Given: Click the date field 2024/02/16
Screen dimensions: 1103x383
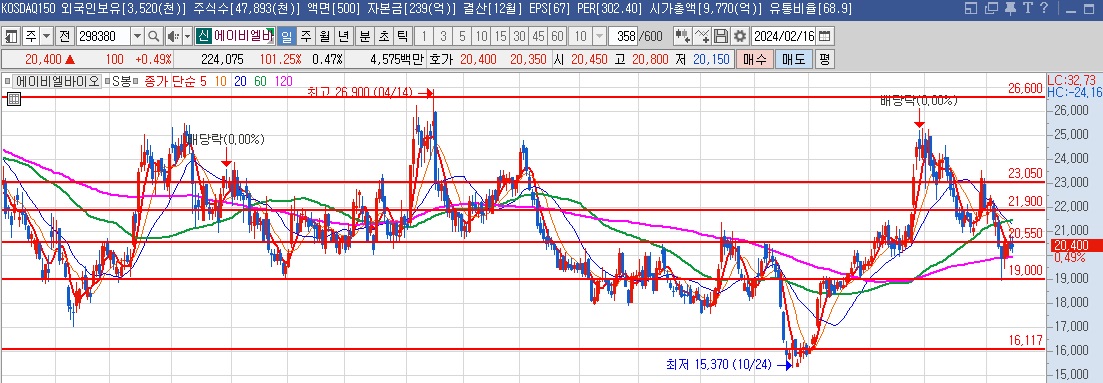Looking at the screenshot, I should point(784,37).
